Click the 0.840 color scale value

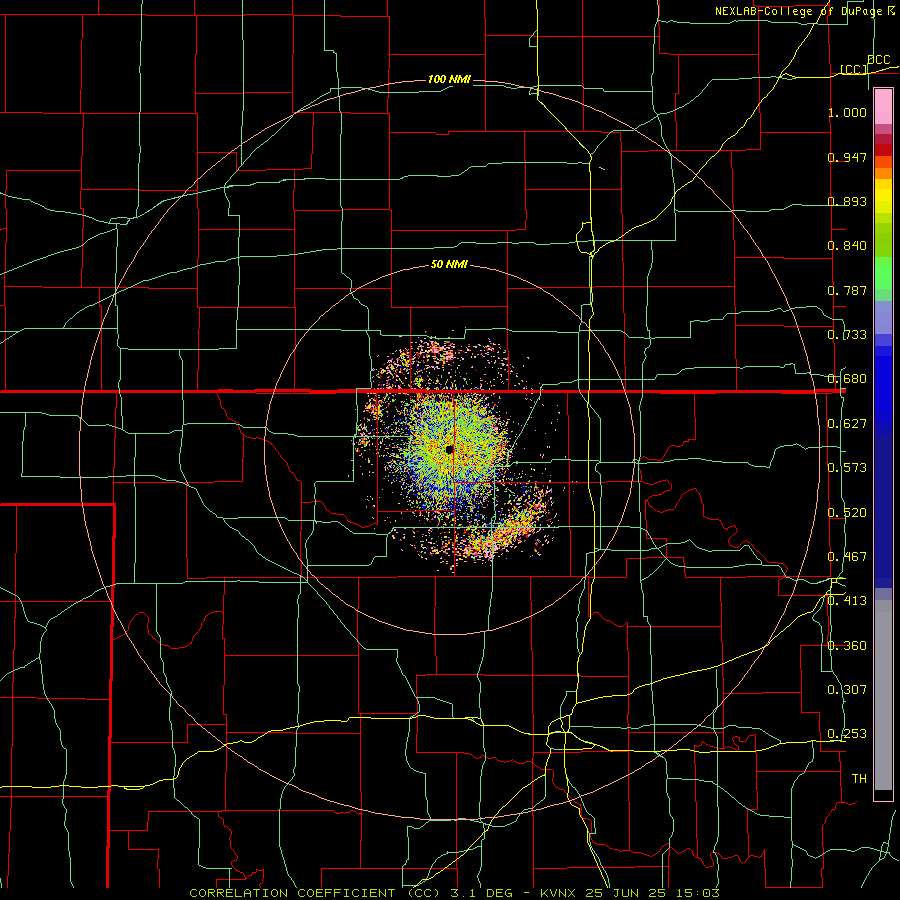click(847, 246)
